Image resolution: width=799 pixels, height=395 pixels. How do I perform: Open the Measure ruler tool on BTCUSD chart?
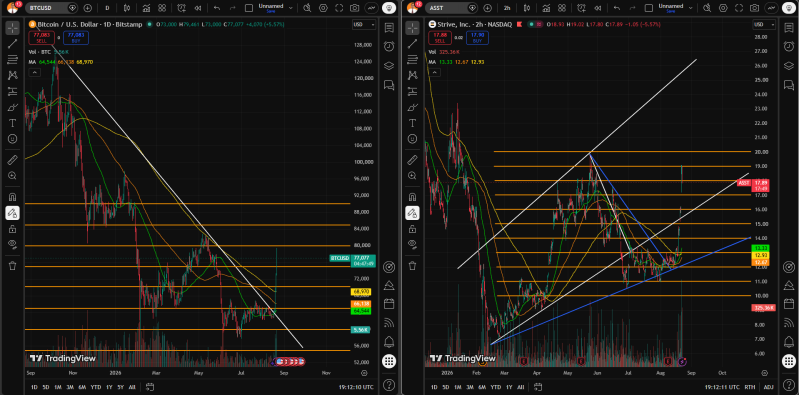(13, 161)
